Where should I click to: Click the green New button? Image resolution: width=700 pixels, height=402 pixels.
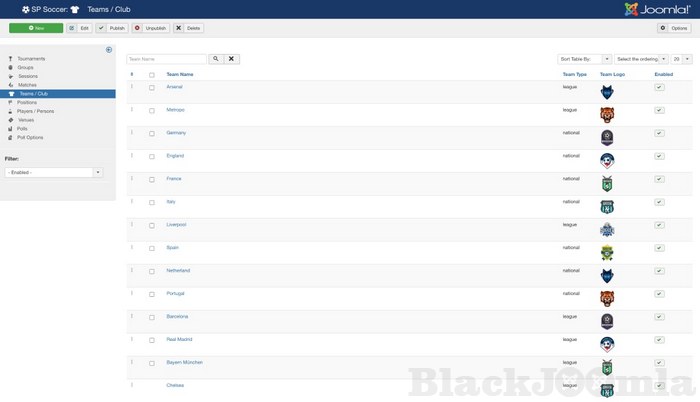click(36, 28)
